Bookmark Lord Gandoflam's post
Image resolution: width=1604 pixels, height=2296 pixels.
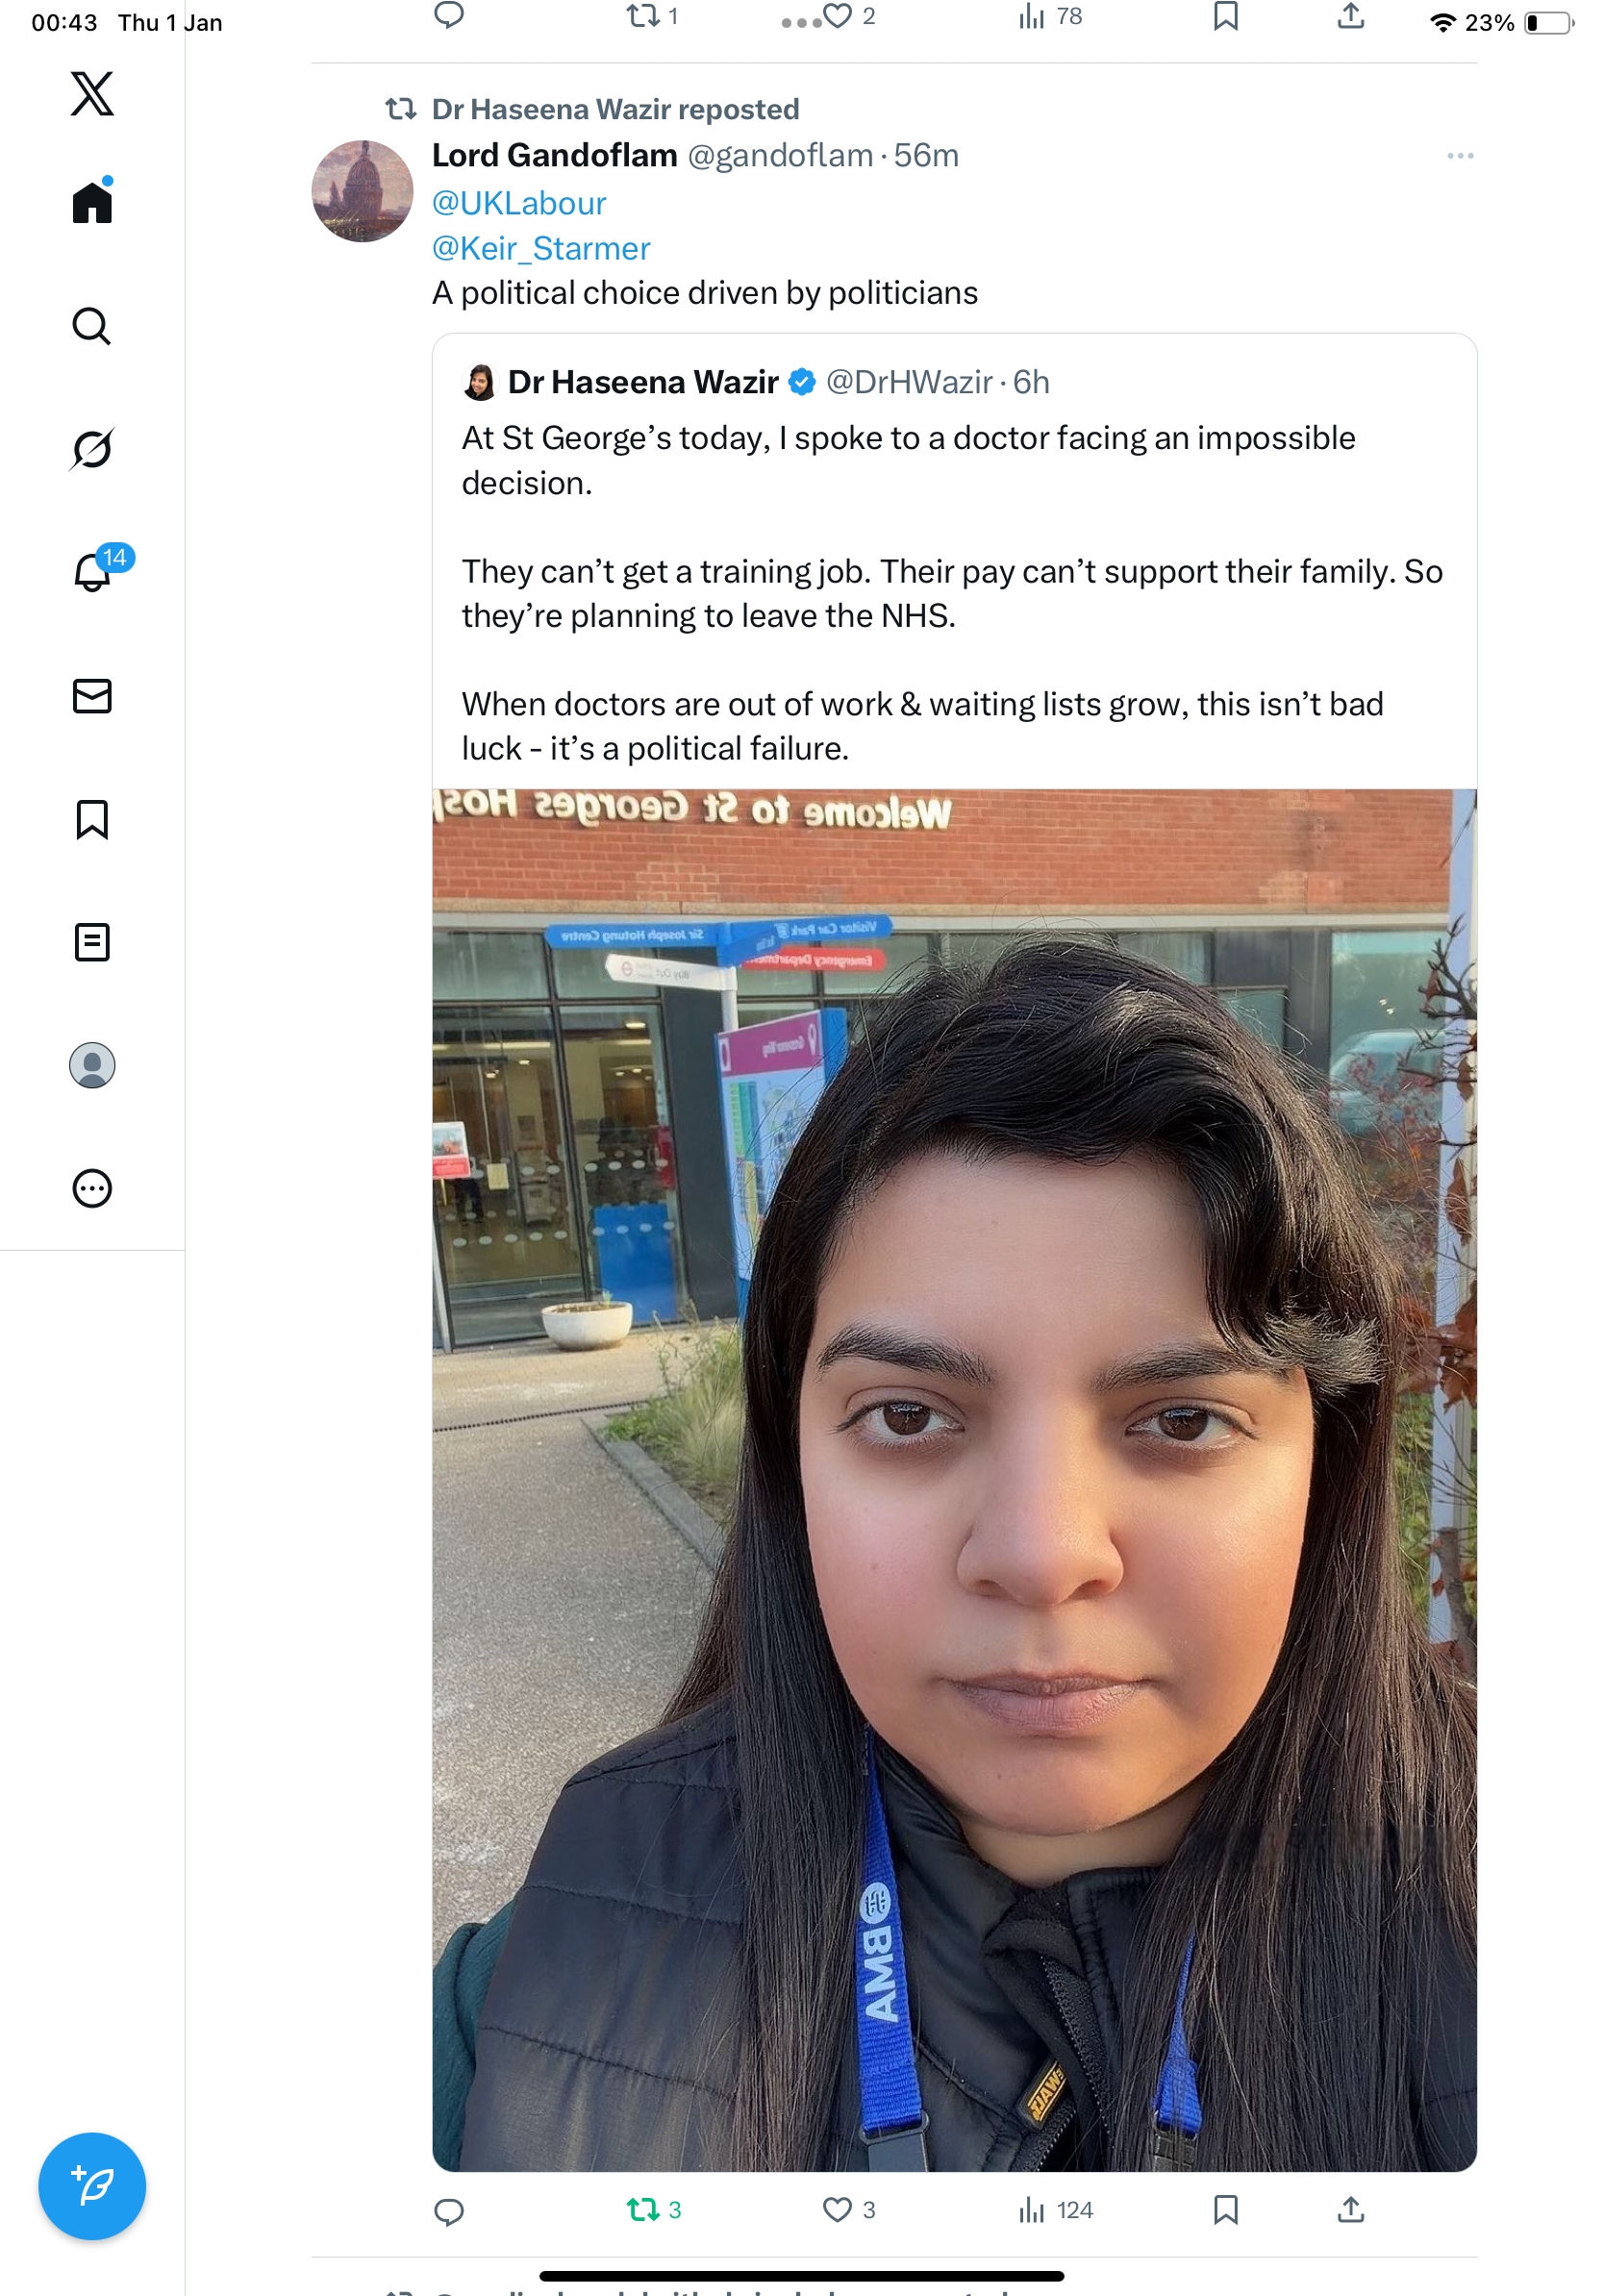pos(1225,2210)
